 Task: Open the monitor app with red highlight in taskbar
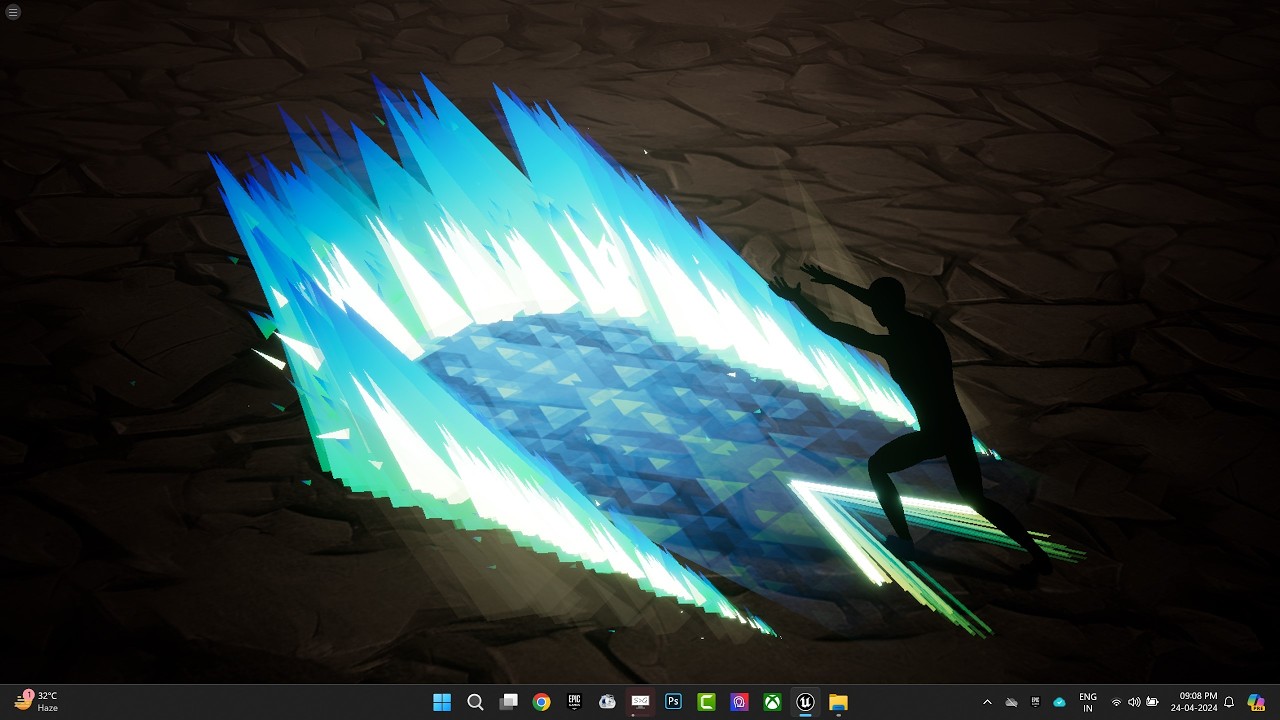[x=640, y=702]
